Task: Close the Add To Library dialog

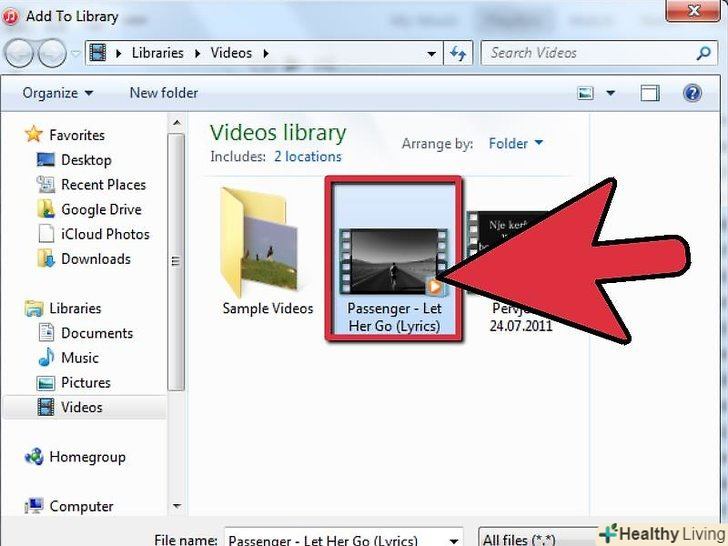Action: point(693,11)
